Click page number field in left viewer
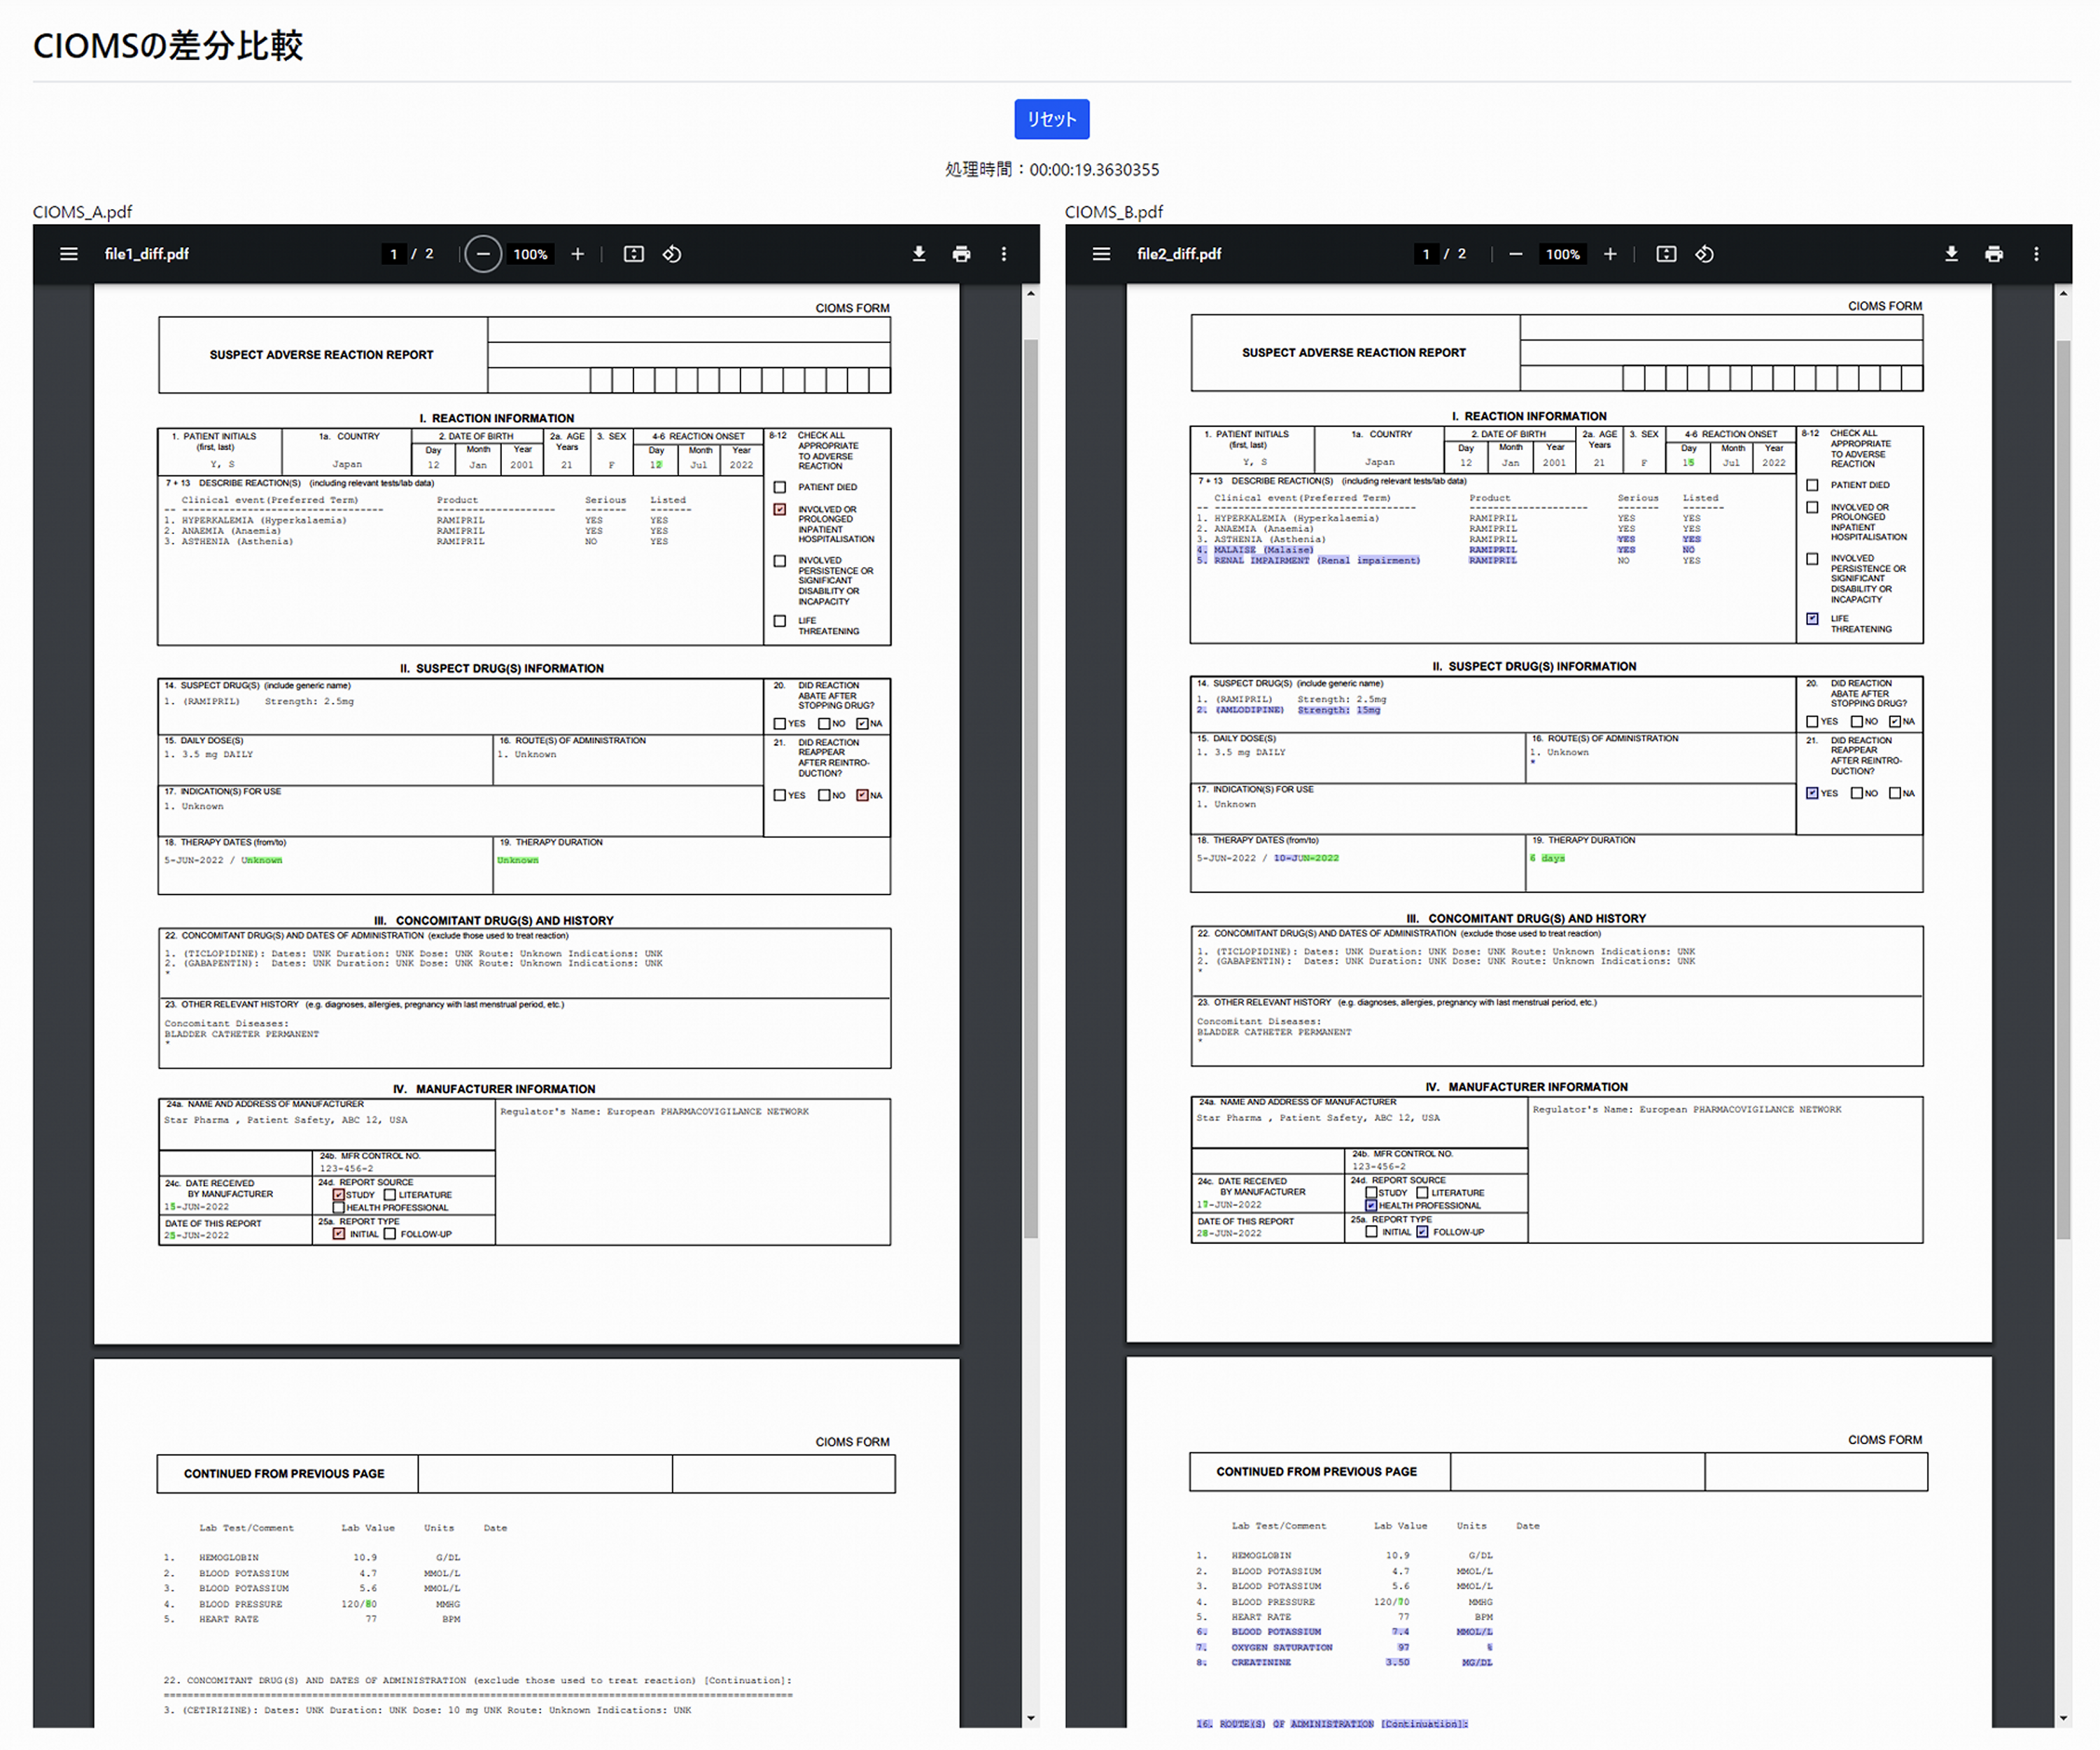Viewport: 2100px width, 1750px height. pyautogui.click(x=394, y=254)
